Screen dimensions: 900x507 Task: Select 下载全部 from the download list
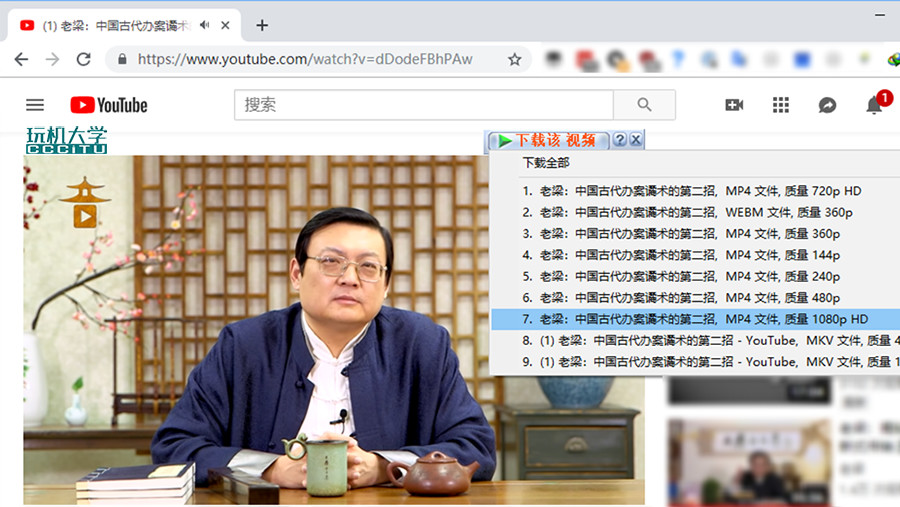546,163
